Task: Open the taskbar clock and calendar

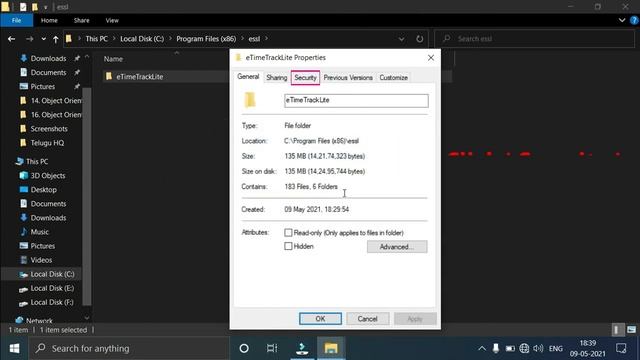Action: click(588, 349)
